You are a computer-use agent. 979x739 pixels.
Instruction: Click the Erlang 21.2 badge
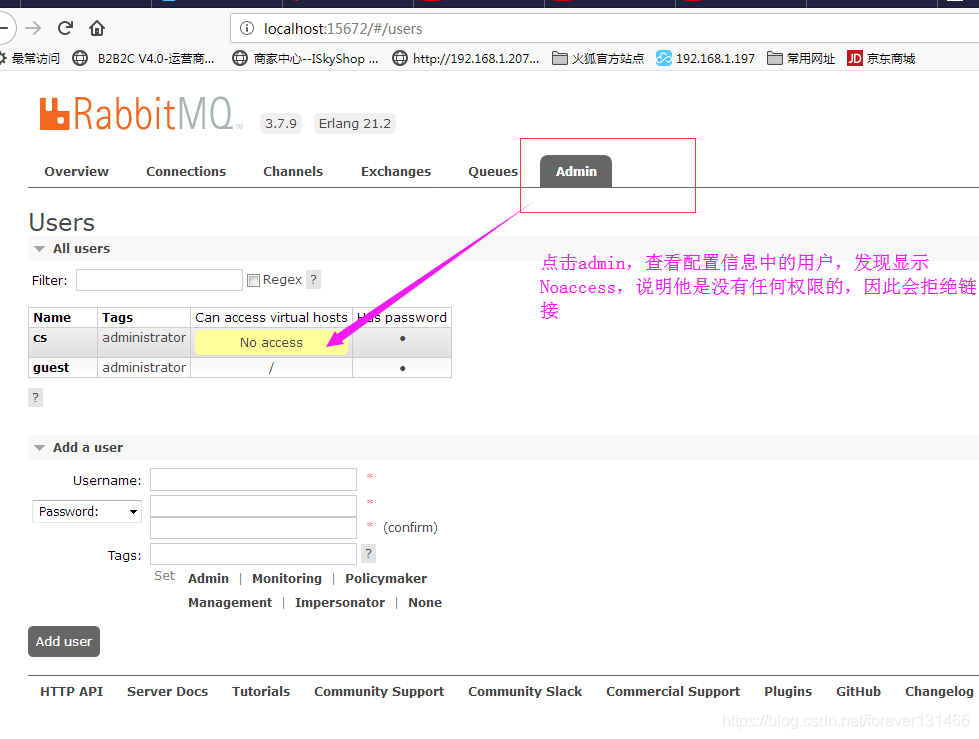355,124
